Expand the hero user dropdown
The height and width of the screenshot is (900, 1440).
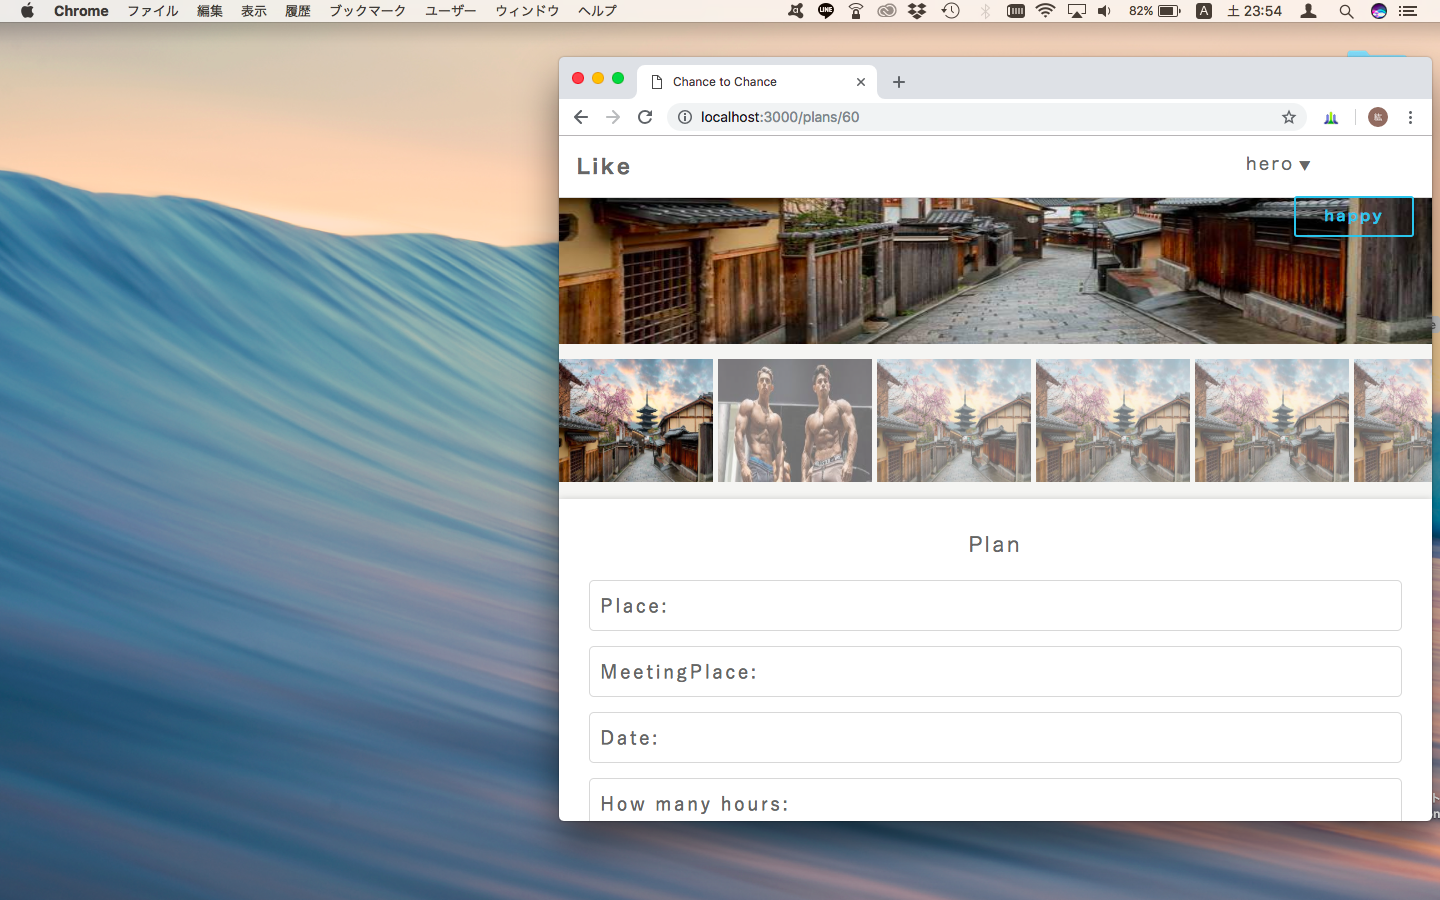click(1277, 164)
